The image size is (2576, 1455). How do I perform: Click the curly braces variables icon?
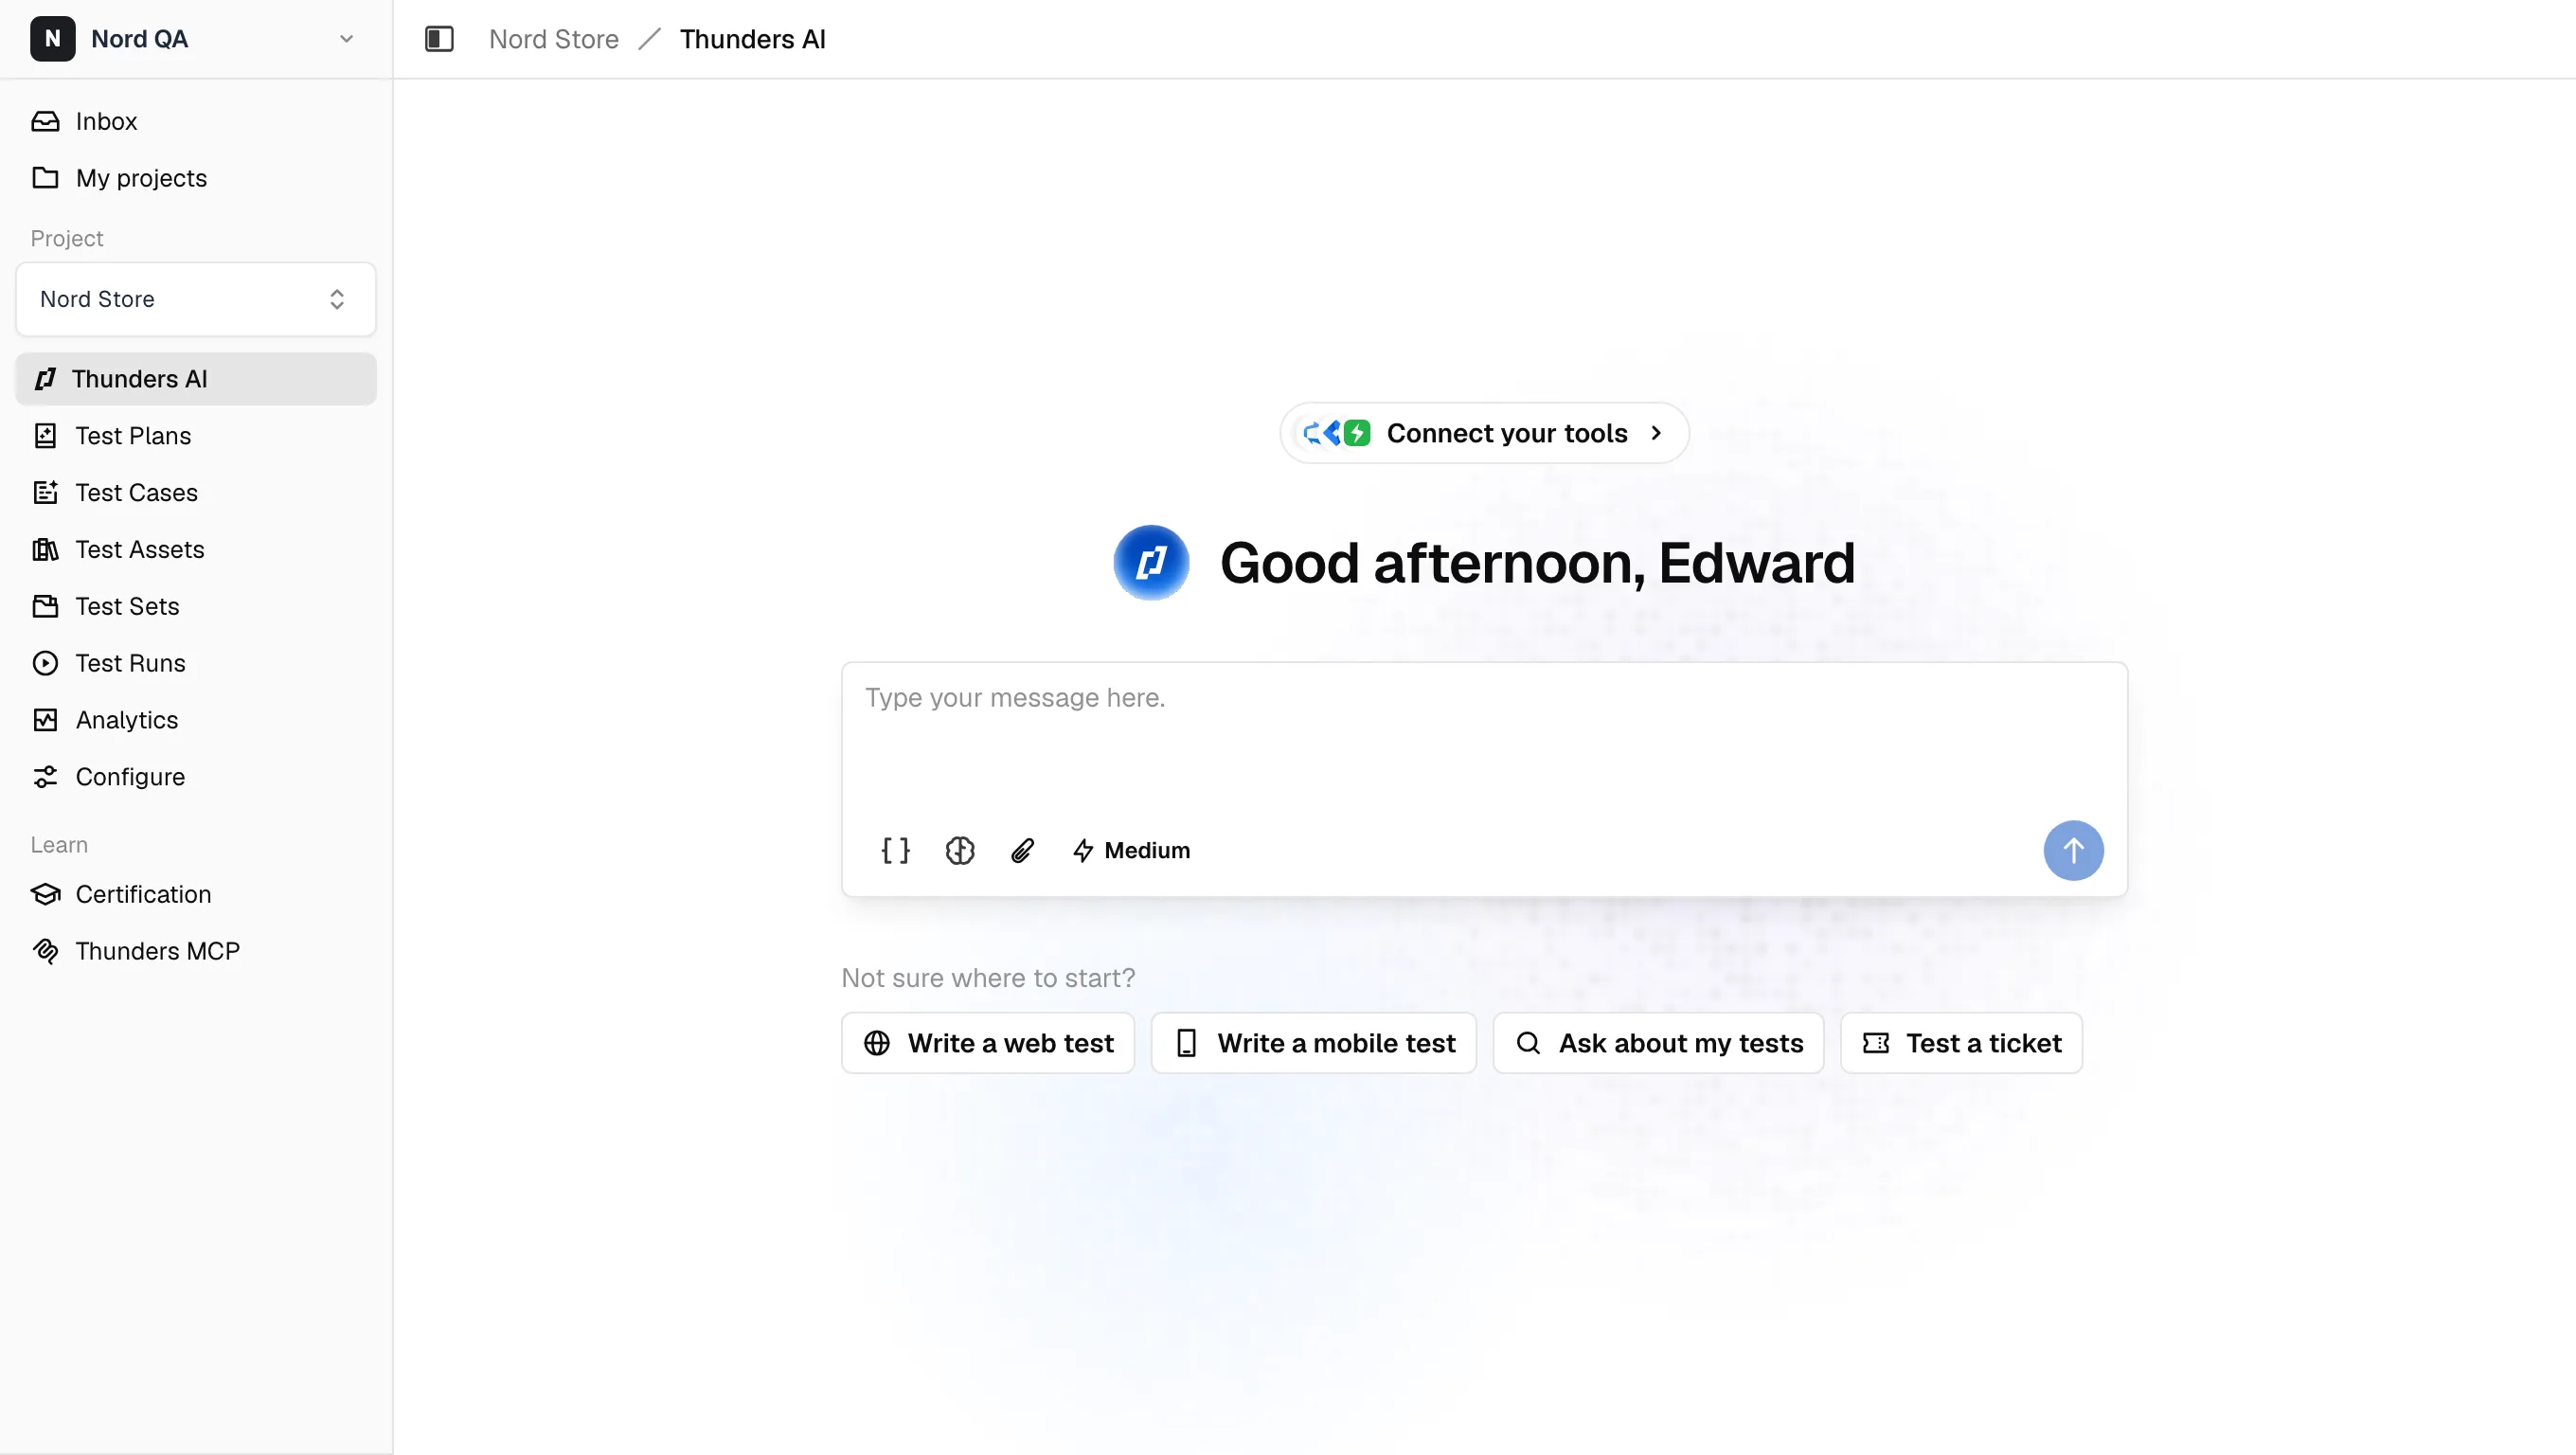tap(895, 851)
